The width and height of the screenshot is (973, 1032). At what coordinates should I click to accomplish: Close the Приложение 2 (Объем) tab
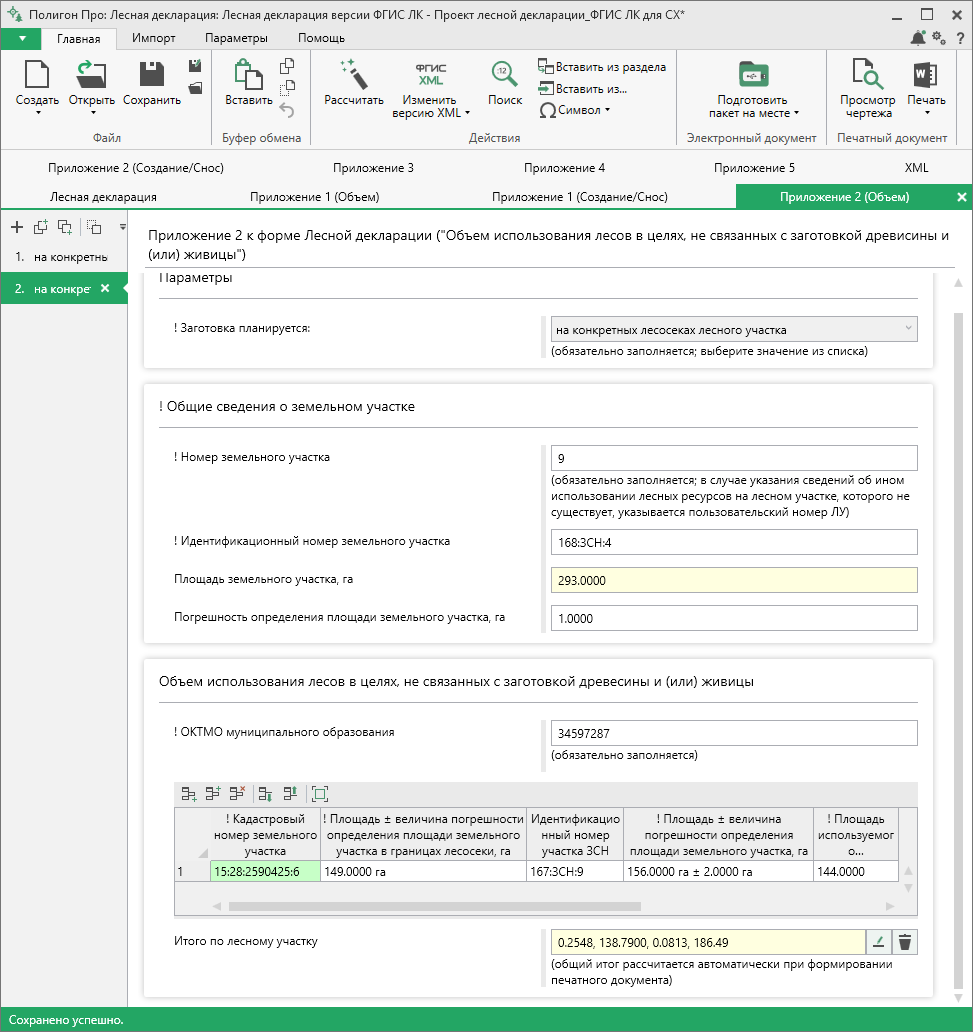pyautogui.click(x=961, y=197)
